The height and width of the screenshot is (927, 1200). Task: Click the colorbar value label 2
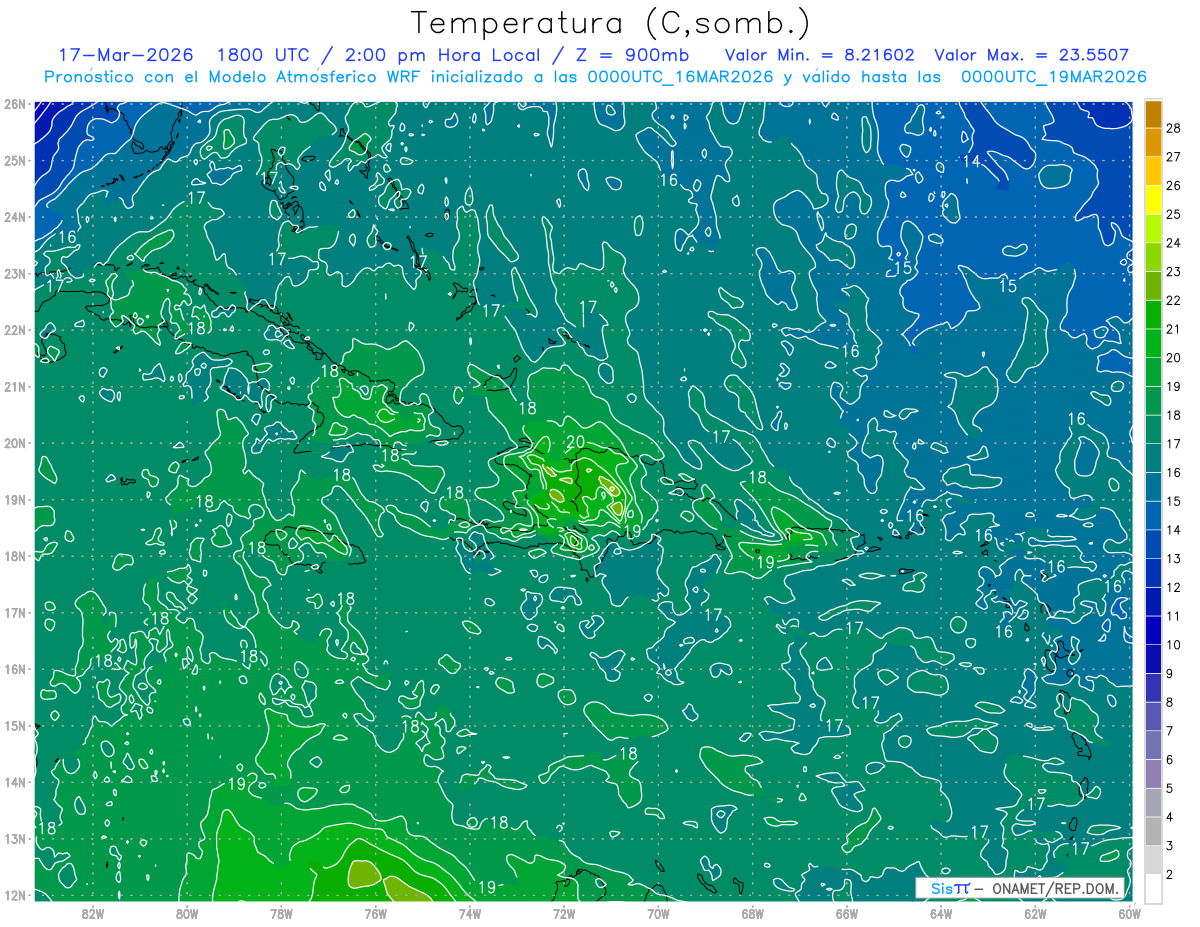tap(1171, 875)
